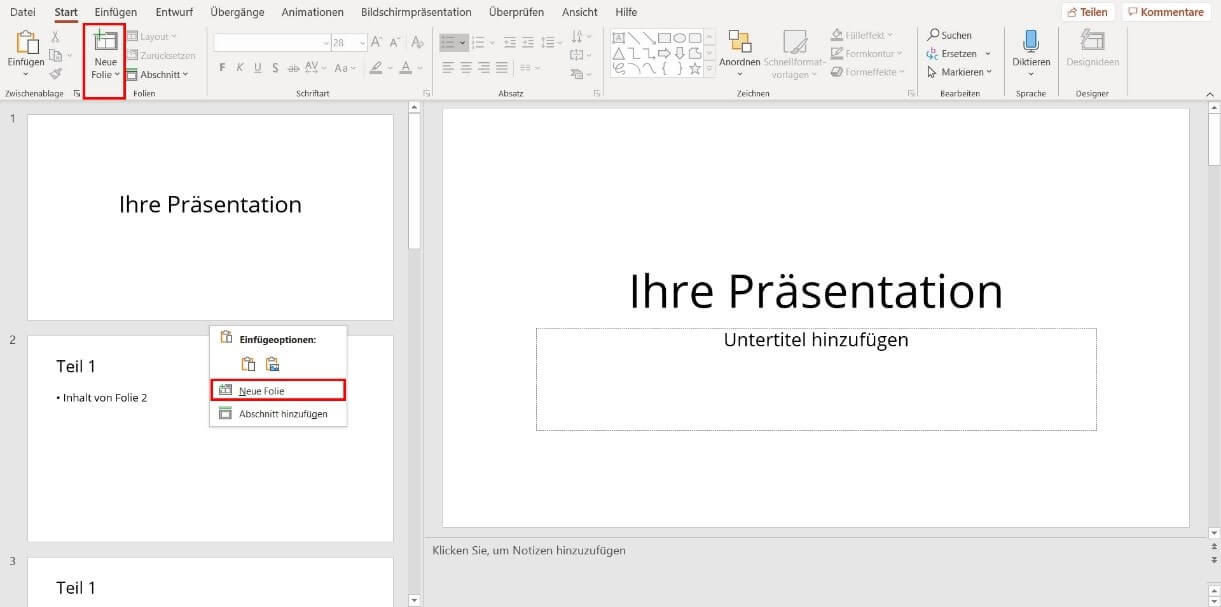1221x607 pixels.
Task: Toggle bold F formatting
Action: [222, 68]
